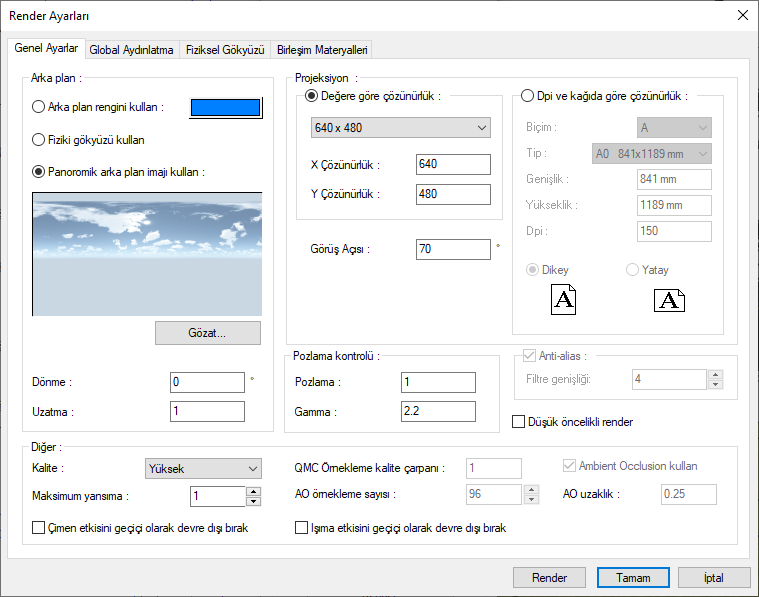This screenshot has height=597, width=759.
Task: Click the Görüş Açısı input field
Action: [453, 249]
